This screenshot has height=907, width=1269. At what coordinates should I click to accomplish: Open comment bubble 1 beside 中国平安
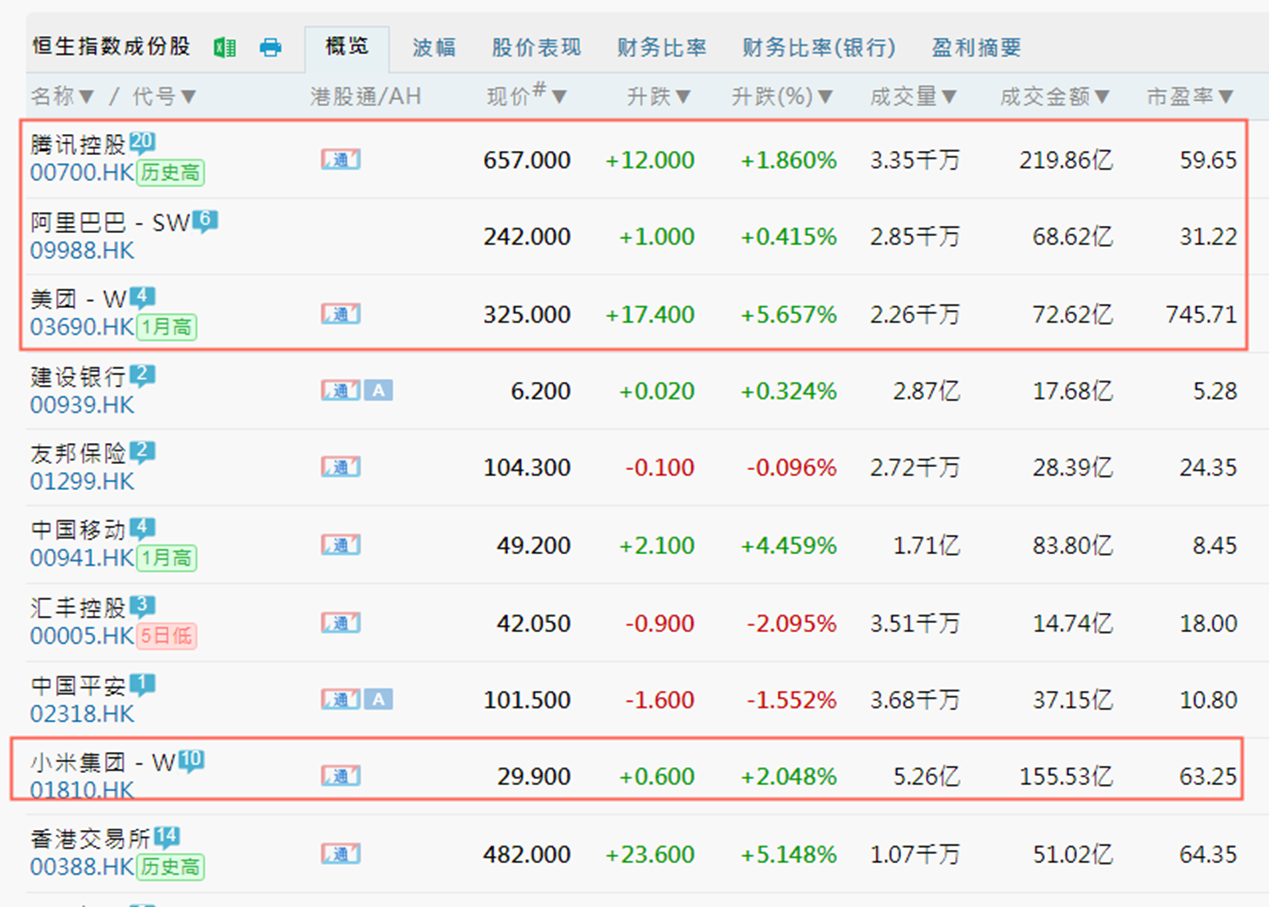[143, 685]
